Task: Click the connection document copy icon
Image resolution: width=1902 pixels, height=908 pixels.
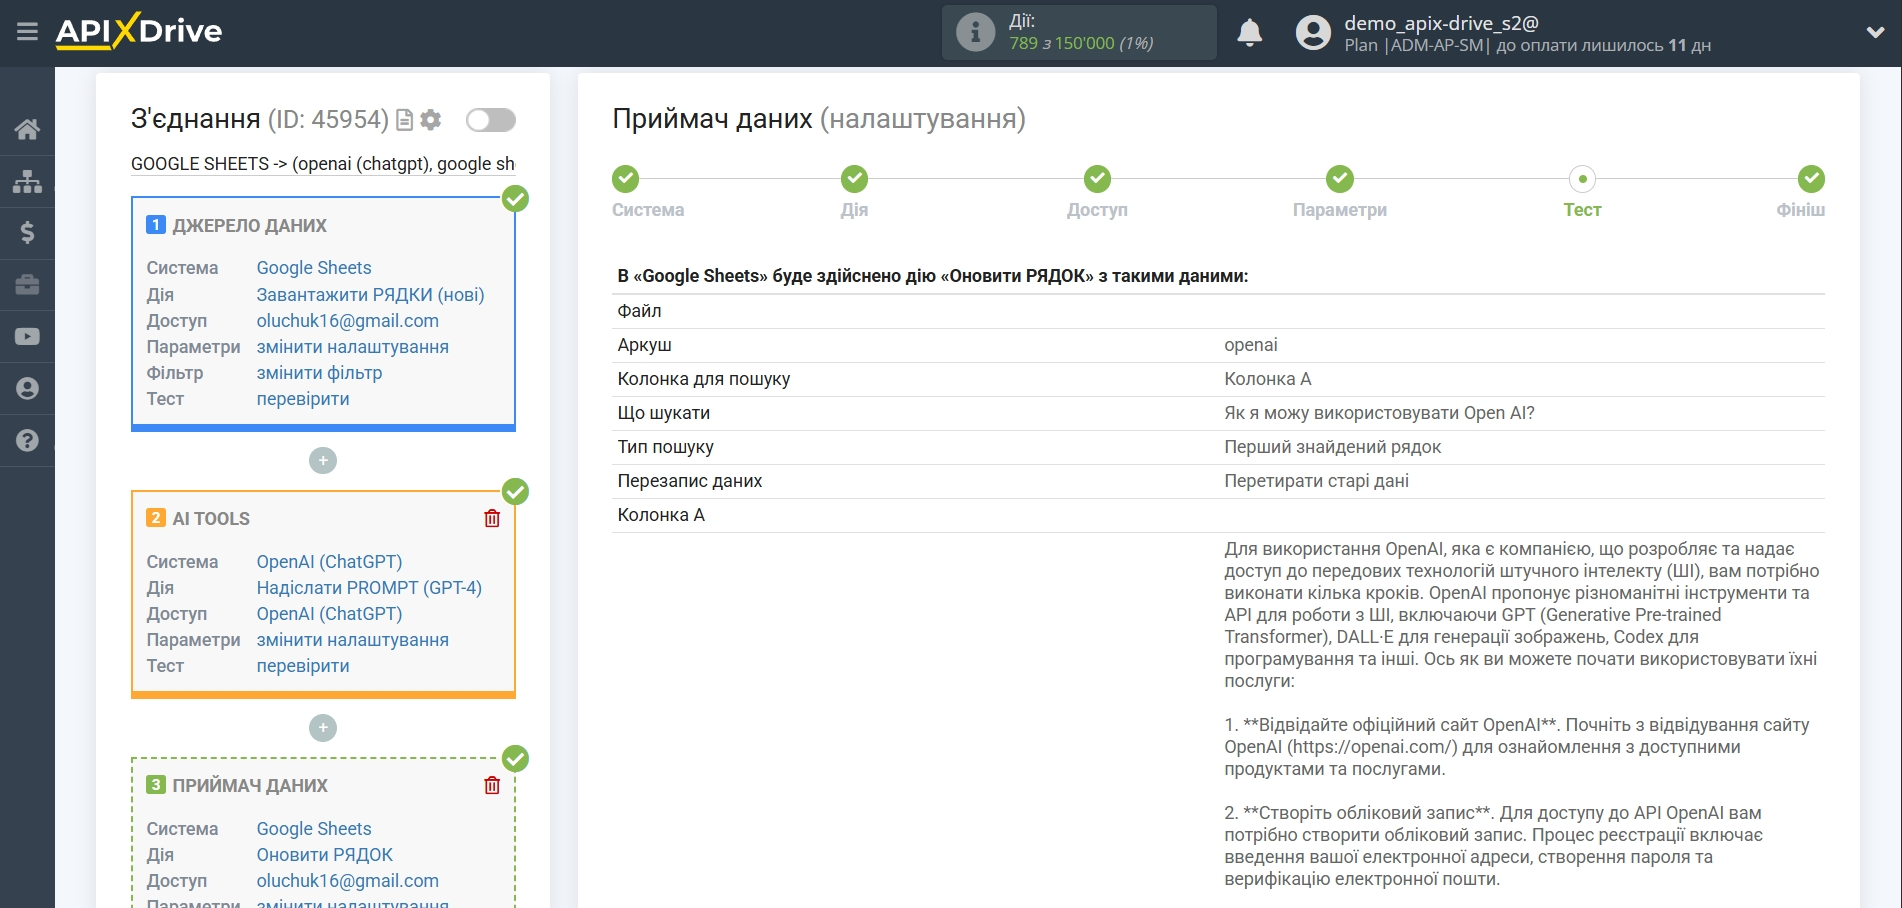Action: click(x=405, y=120)
